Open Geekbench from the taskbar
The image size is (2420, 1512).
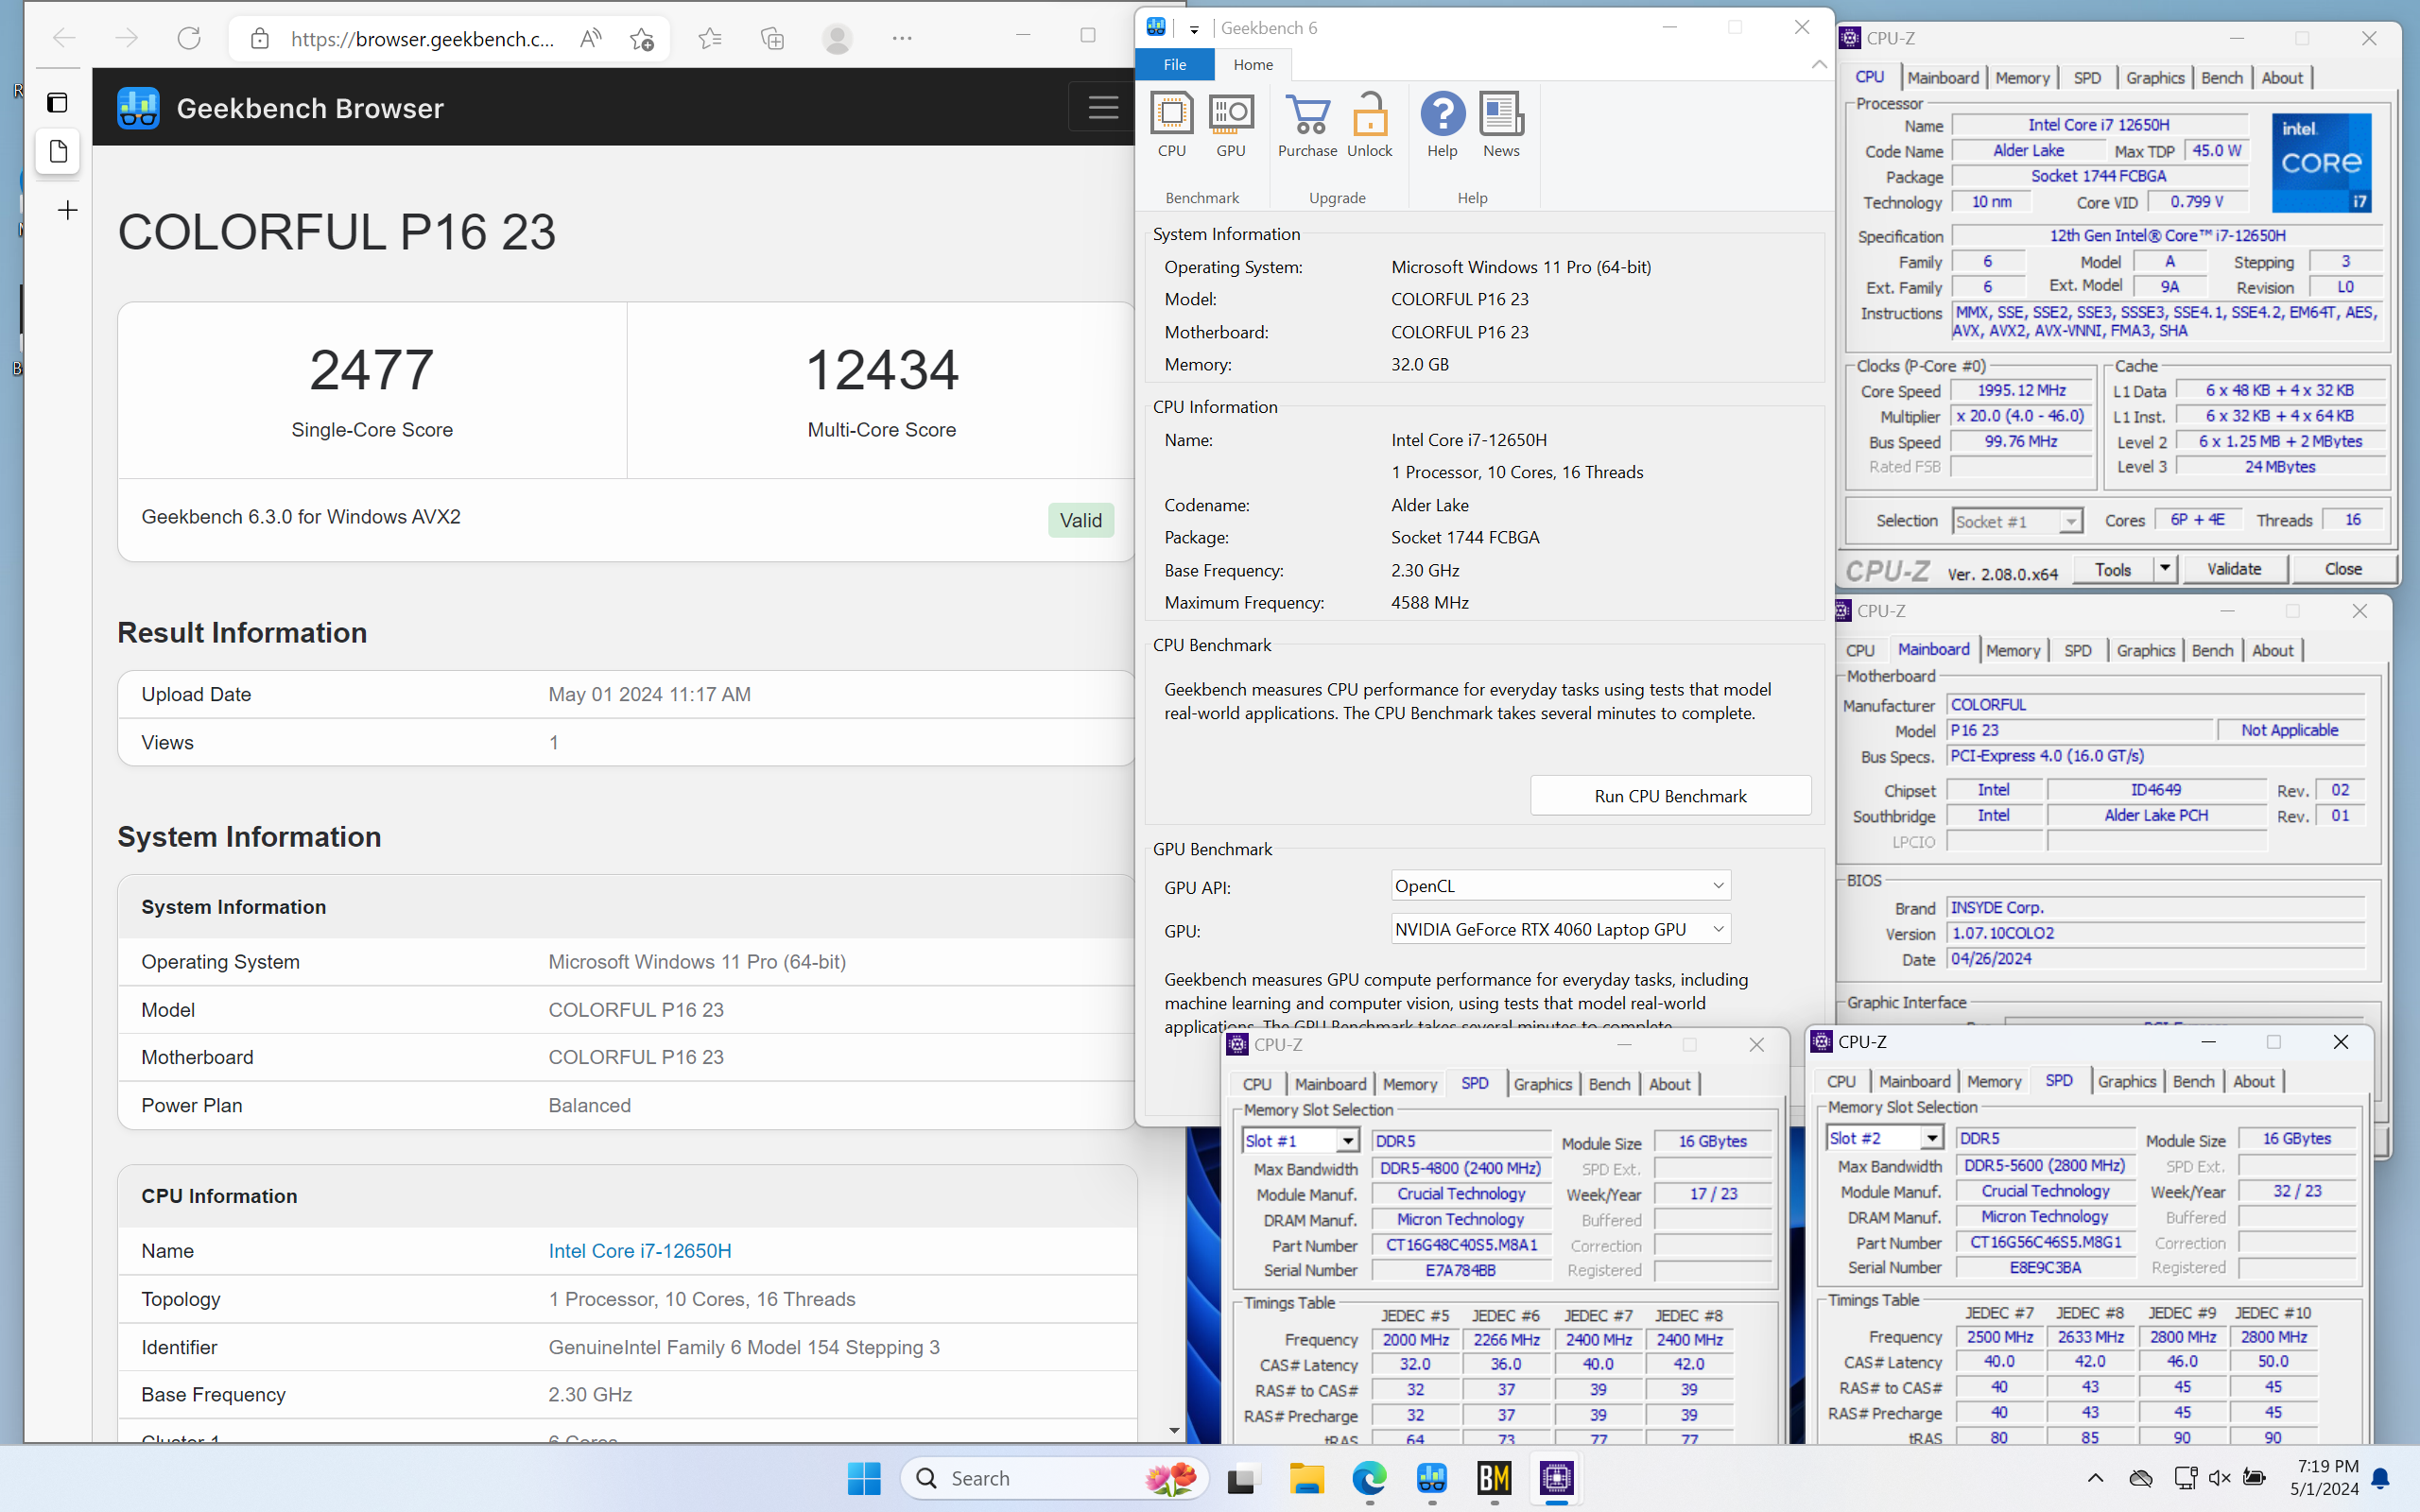pyautogui.click(x=1432, y=1478)
